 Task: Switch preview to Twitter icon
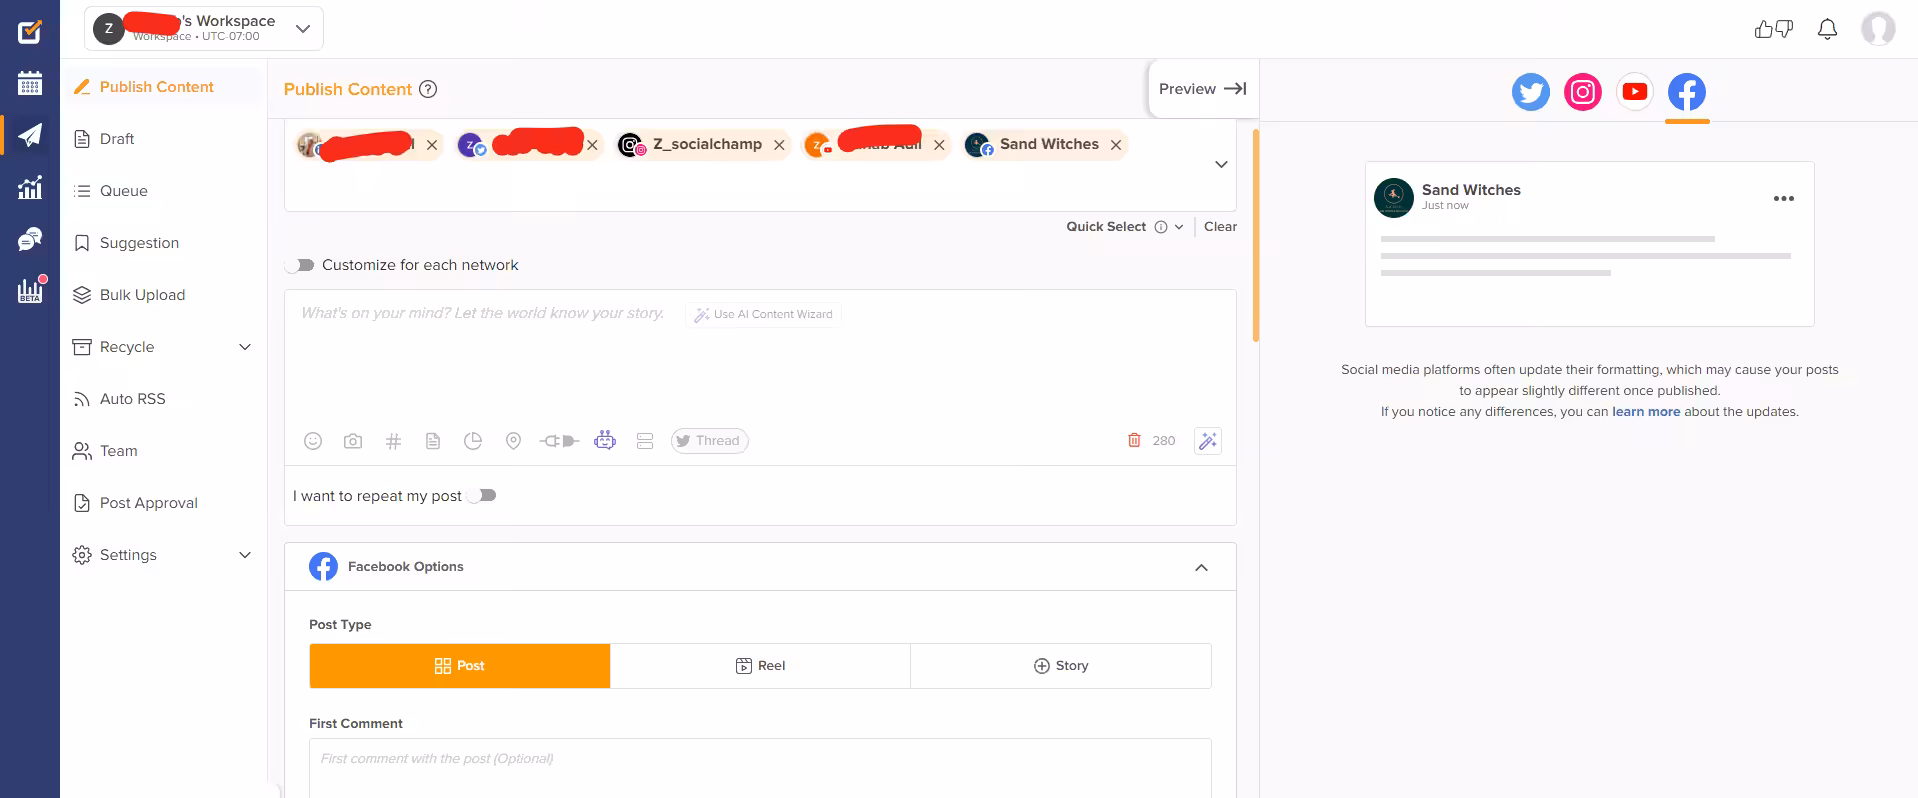(x=1531, y=92)
